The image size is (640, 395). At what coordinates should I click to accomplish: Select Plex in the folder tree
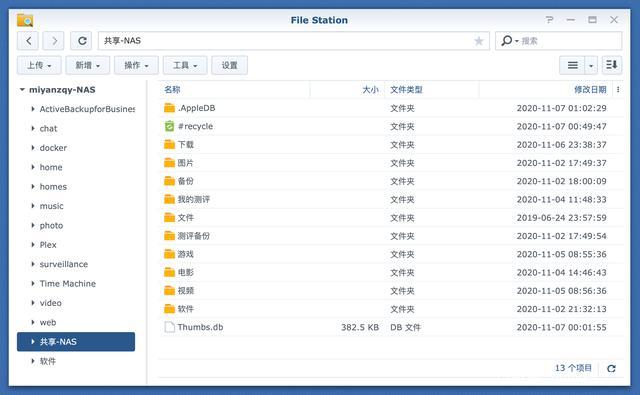pyautogui.click(x=48, y=245)
